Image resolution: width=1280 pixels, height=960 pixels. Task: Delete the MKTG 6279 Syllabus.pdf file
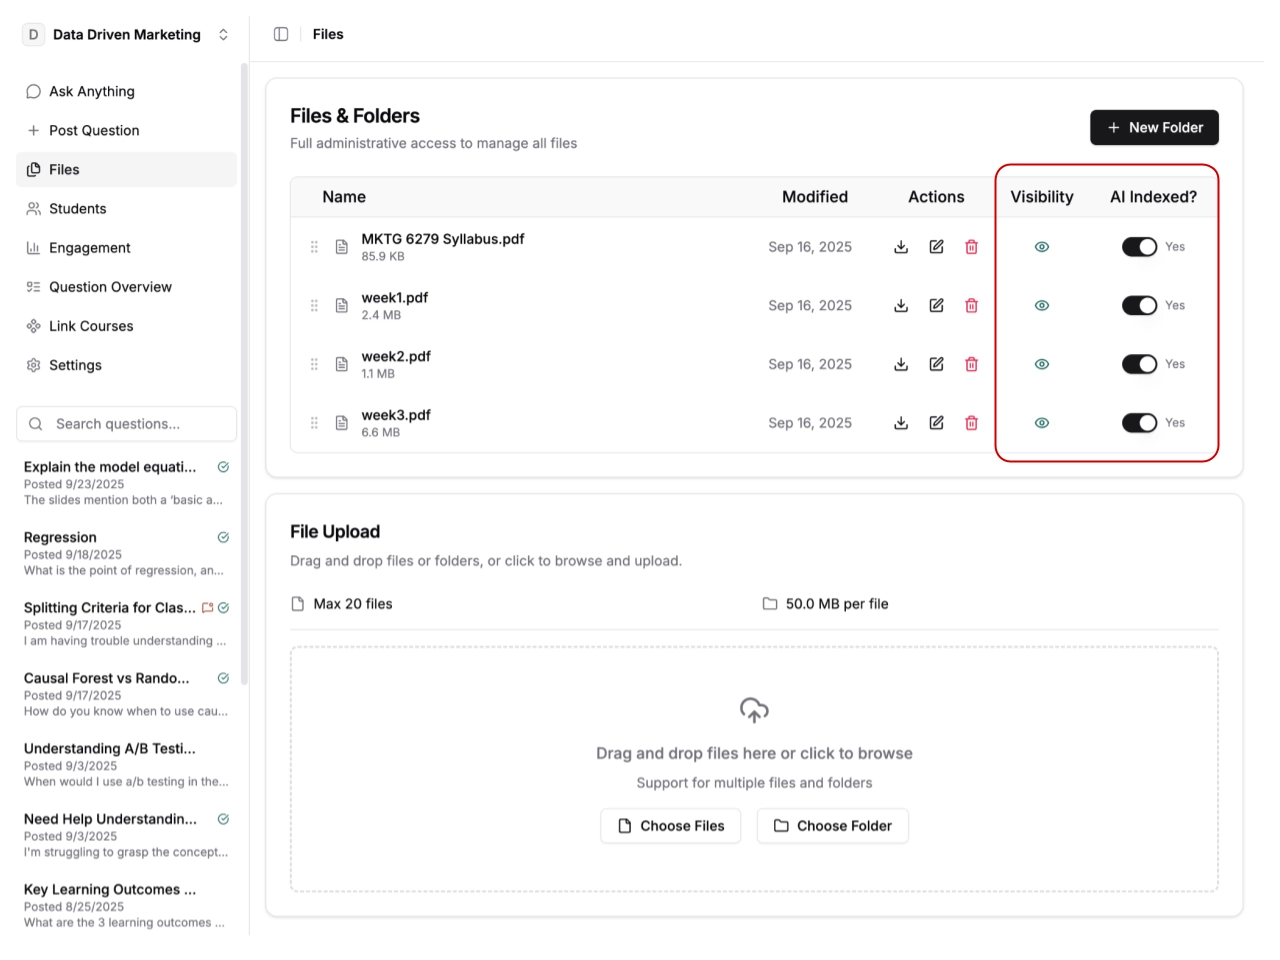[x=971, y=247]
